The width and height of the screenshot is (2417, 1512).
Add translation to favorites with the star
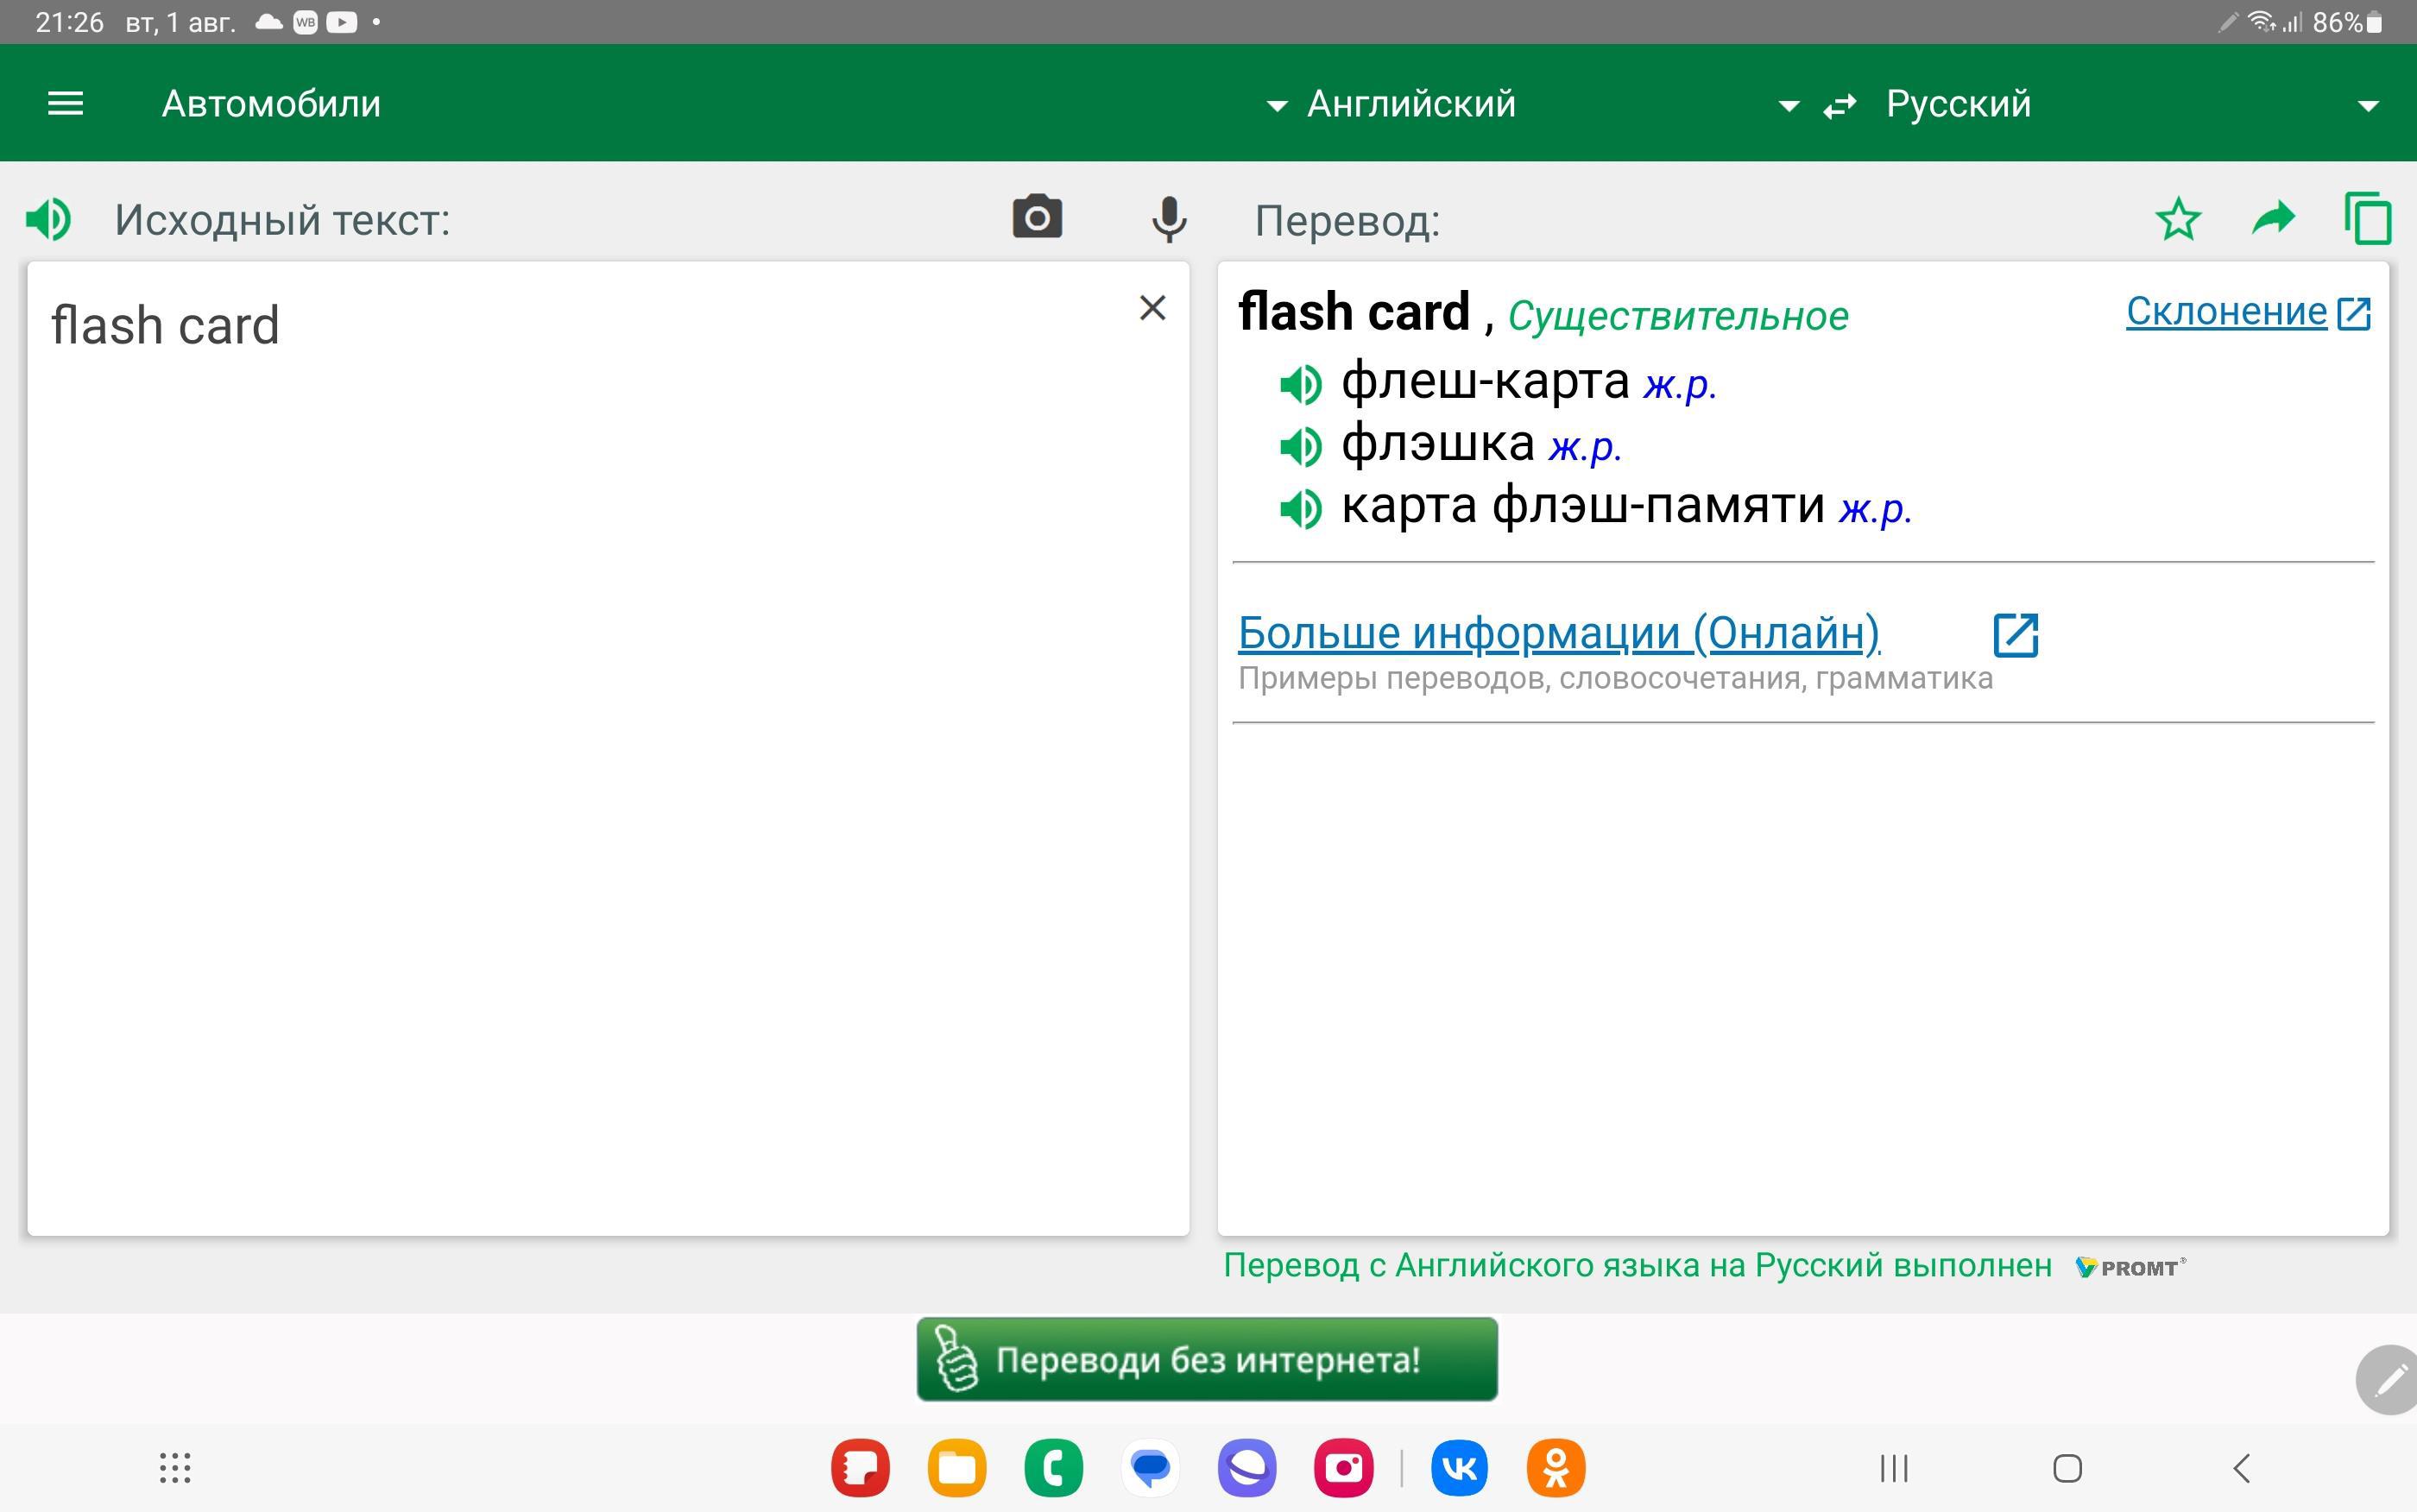(x=2178, y=219)
